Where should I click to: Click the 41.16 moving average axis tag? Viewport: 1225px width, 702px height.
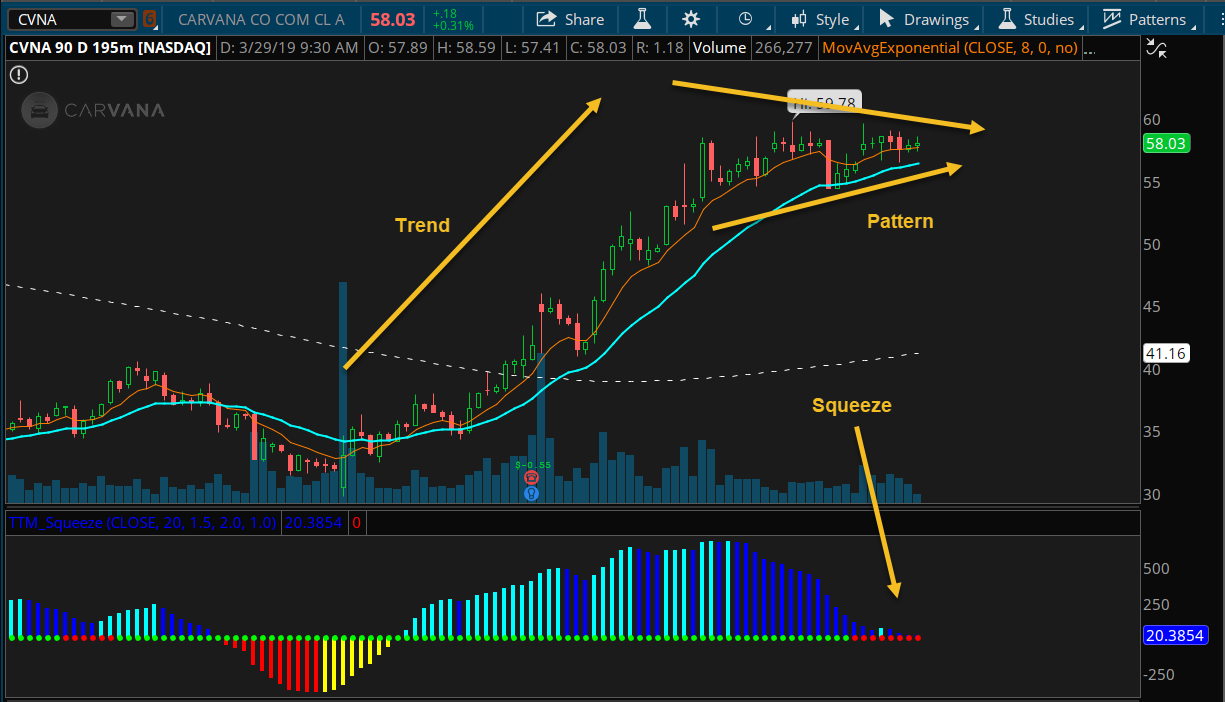(1165, 353)
